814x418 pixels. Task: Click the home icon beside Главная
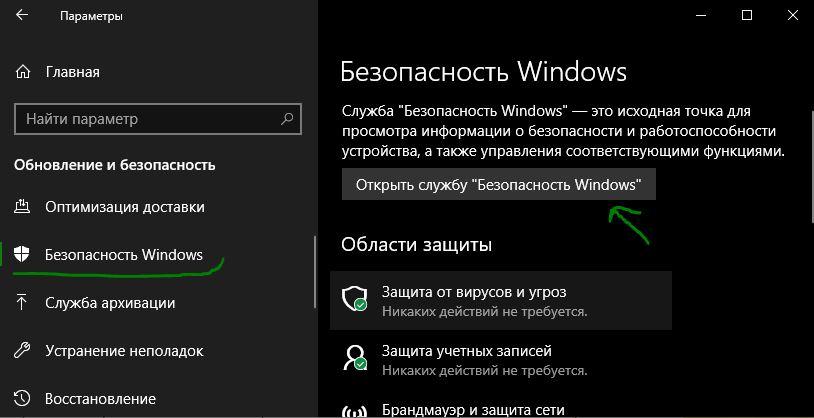click(x=22, y=71)
